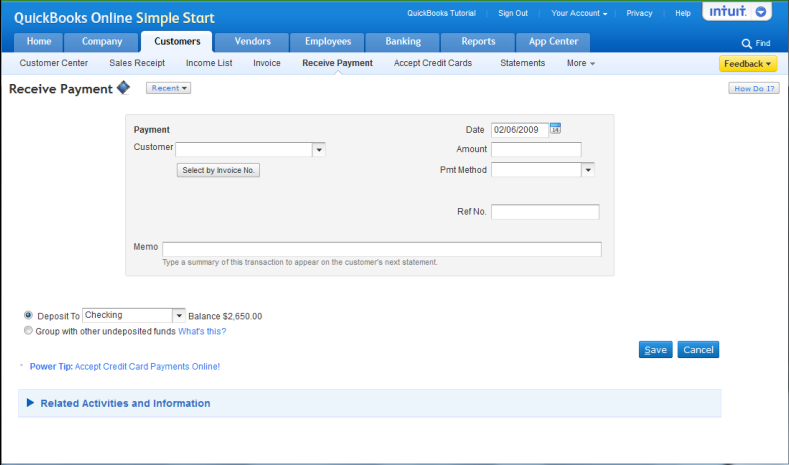Switch to the Home tab
The width and height of the screenshot is (789, 465).
(39, 42)
